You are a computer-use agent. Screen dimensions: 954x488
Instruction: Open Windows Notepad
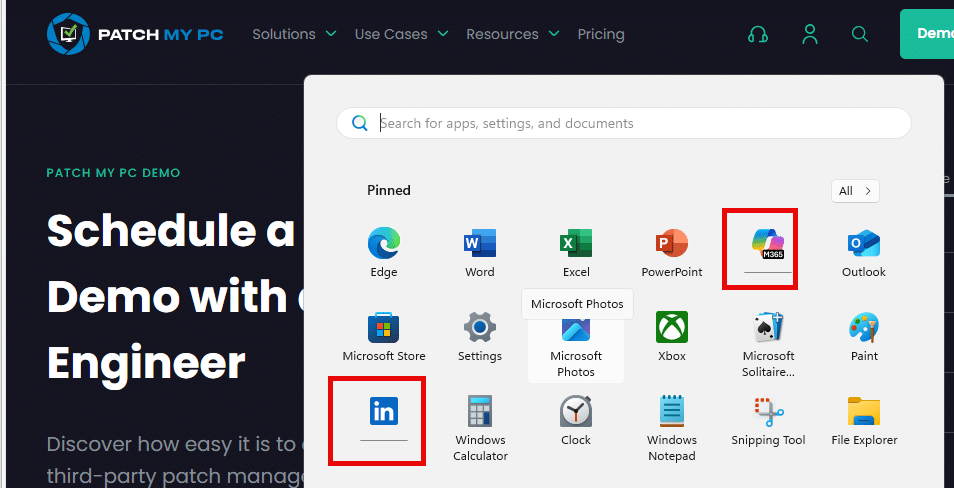[672, 428]
